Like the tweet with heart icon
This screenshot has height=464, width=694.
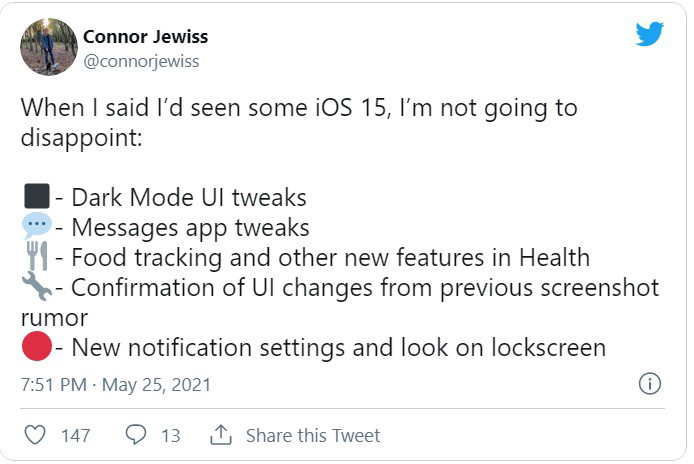(35, 435)
